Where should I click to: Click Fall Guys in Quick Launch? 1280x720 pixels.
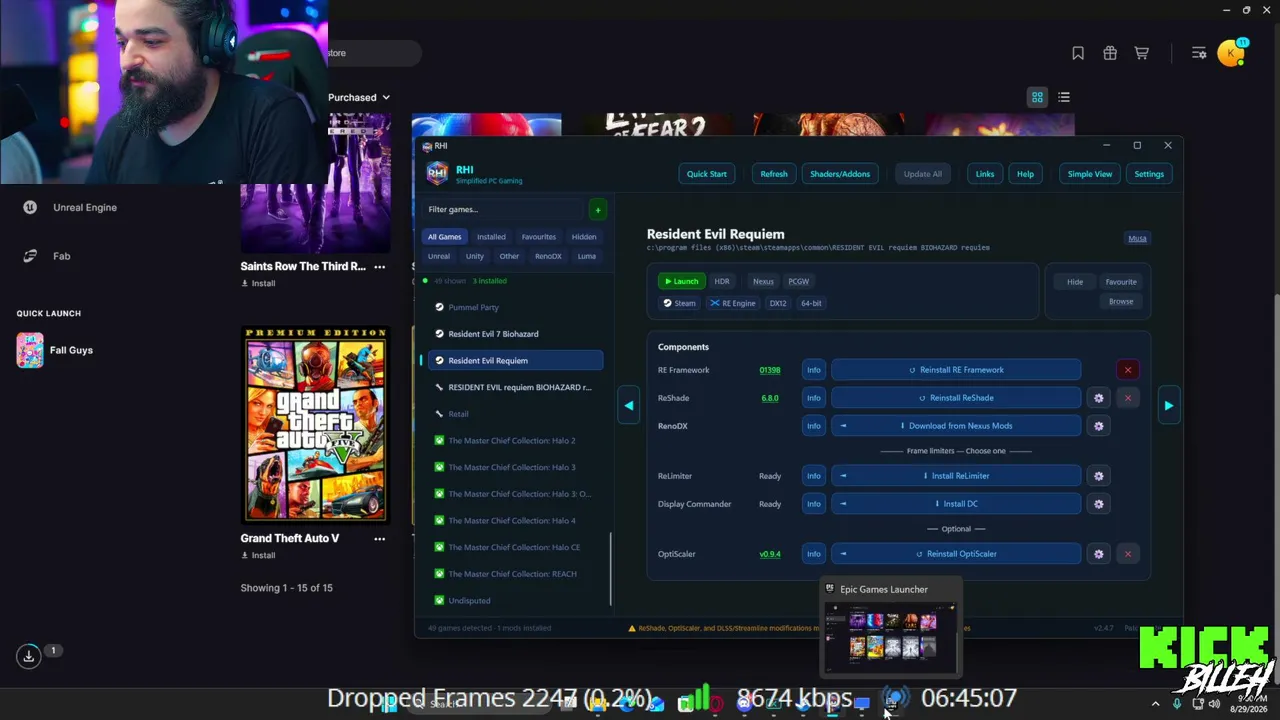point(56,350)
